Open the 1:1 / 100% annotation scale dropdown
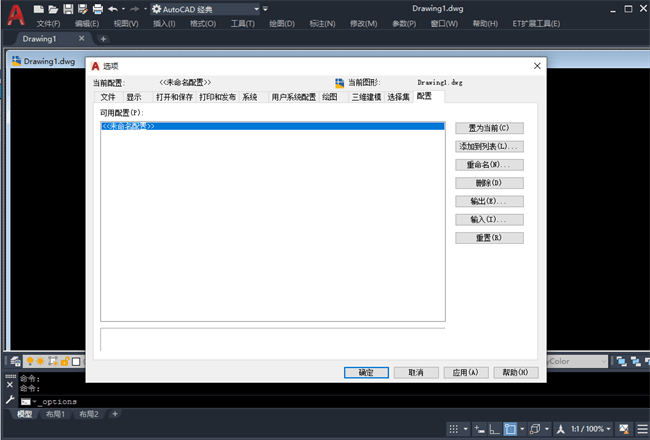Image resolution: width=650 pixels, height=440 pixels. (591, 429)
